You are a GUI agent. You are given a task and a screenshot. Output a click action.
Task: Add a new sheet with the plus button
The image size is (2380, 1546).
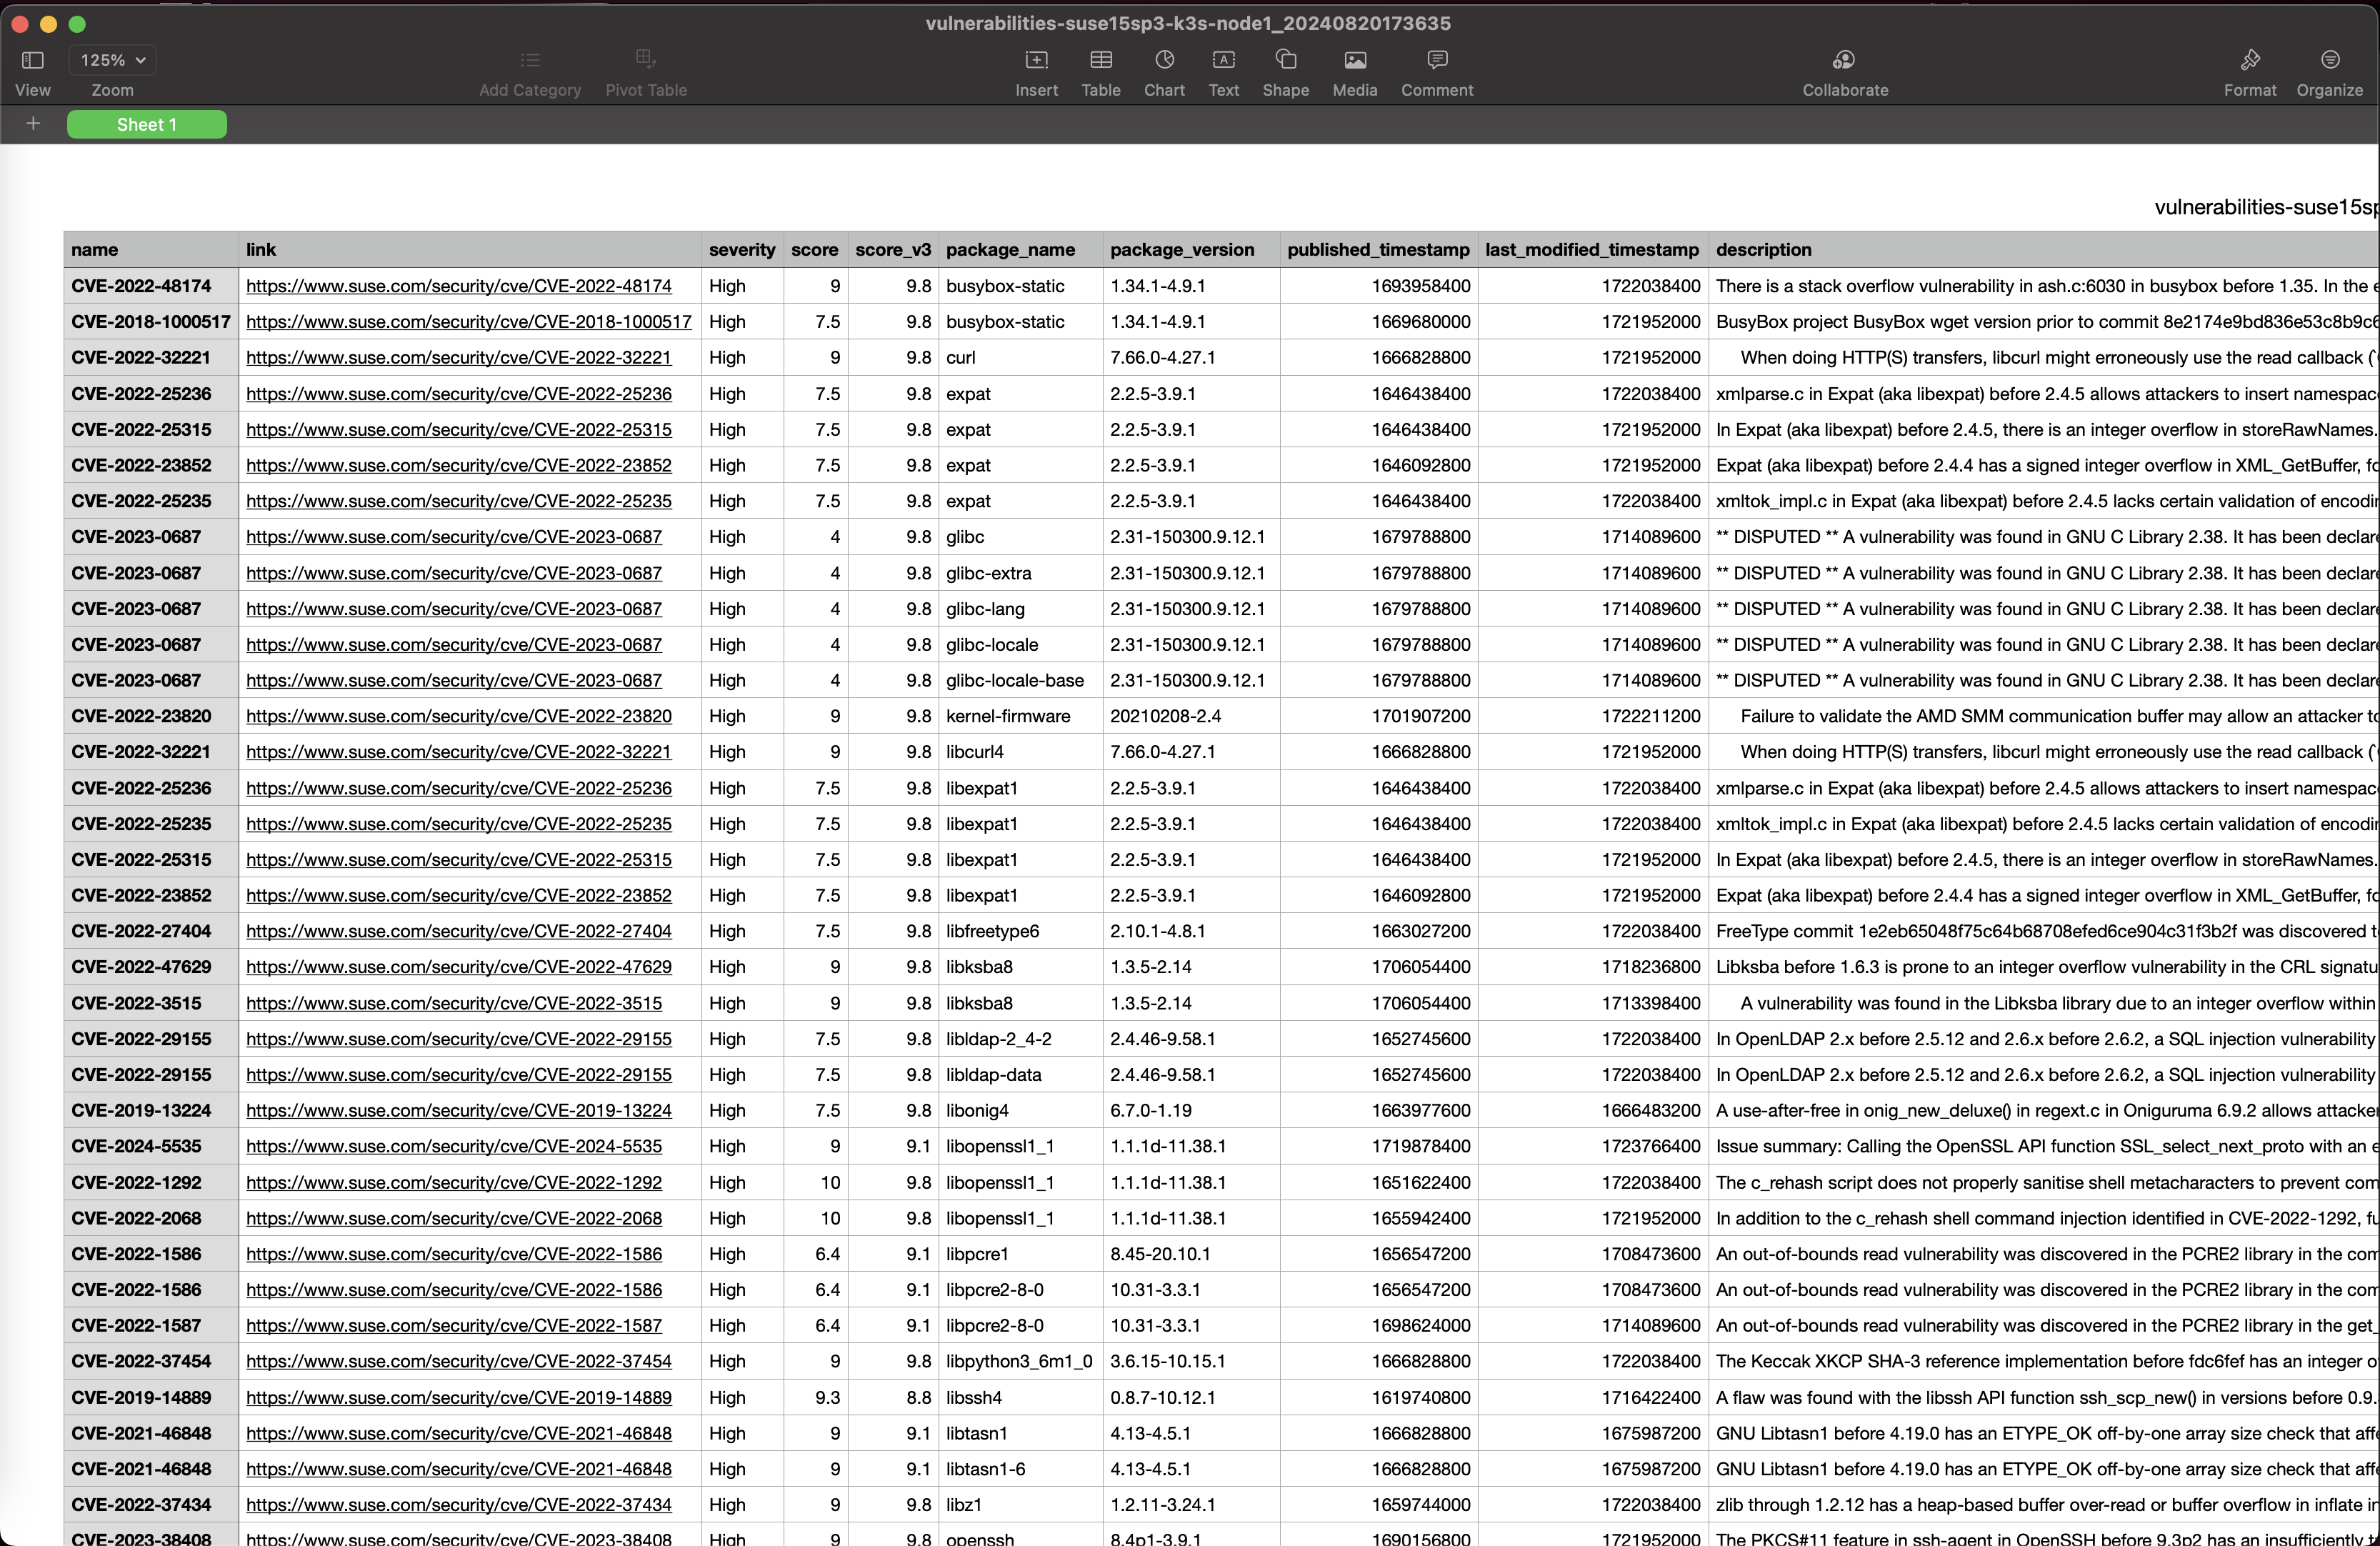click(33, 124)
